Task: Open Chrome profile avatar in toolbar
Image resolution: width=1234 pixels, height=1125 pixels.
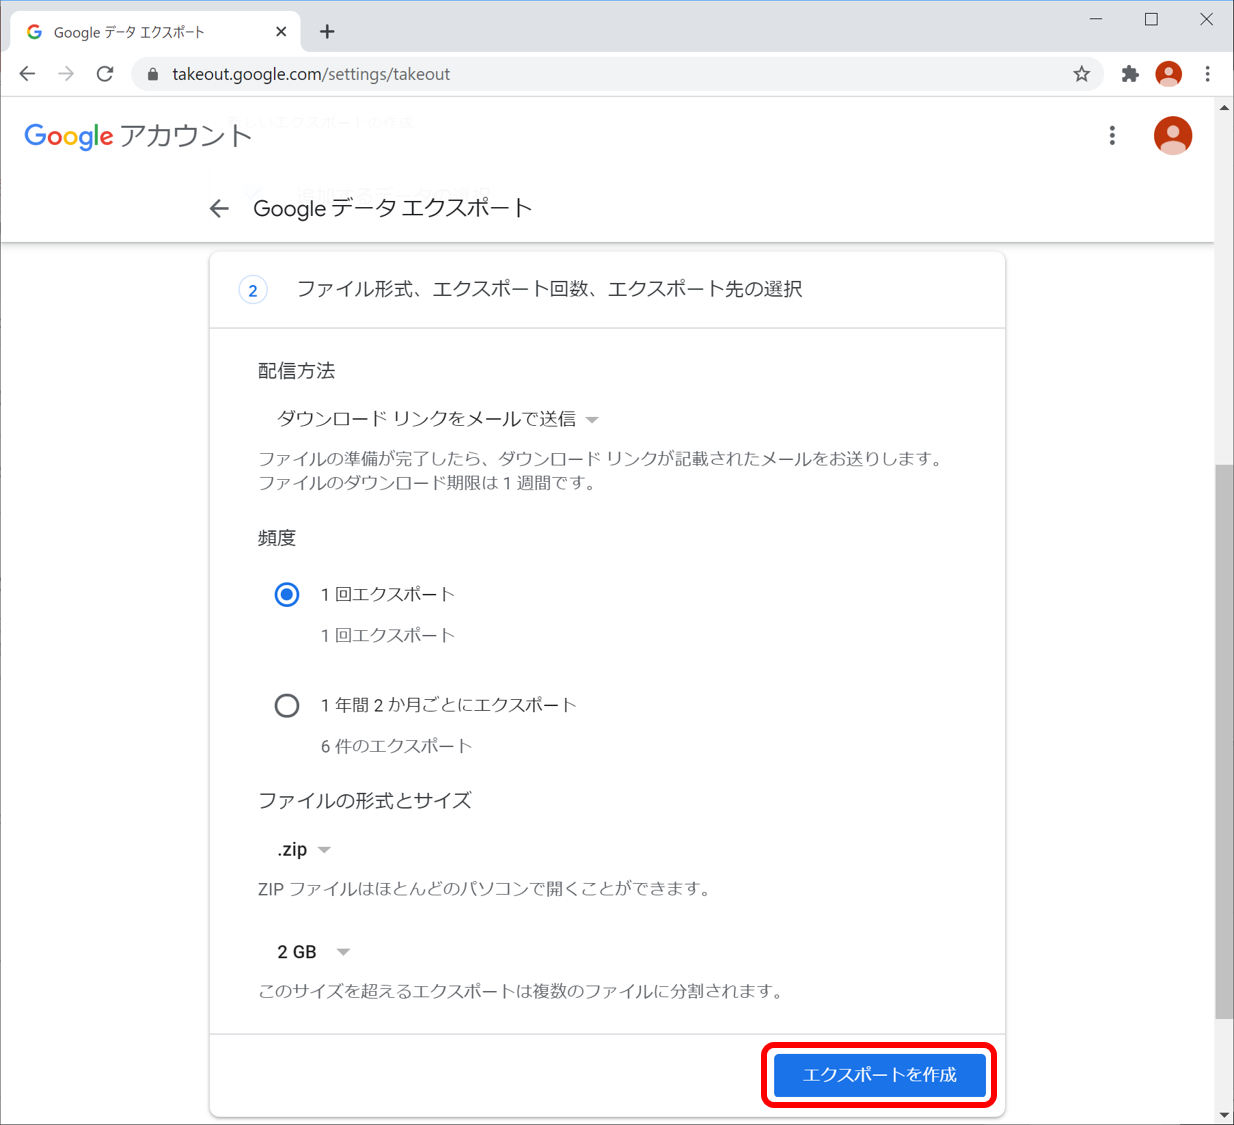Action: click(1168, 74)
